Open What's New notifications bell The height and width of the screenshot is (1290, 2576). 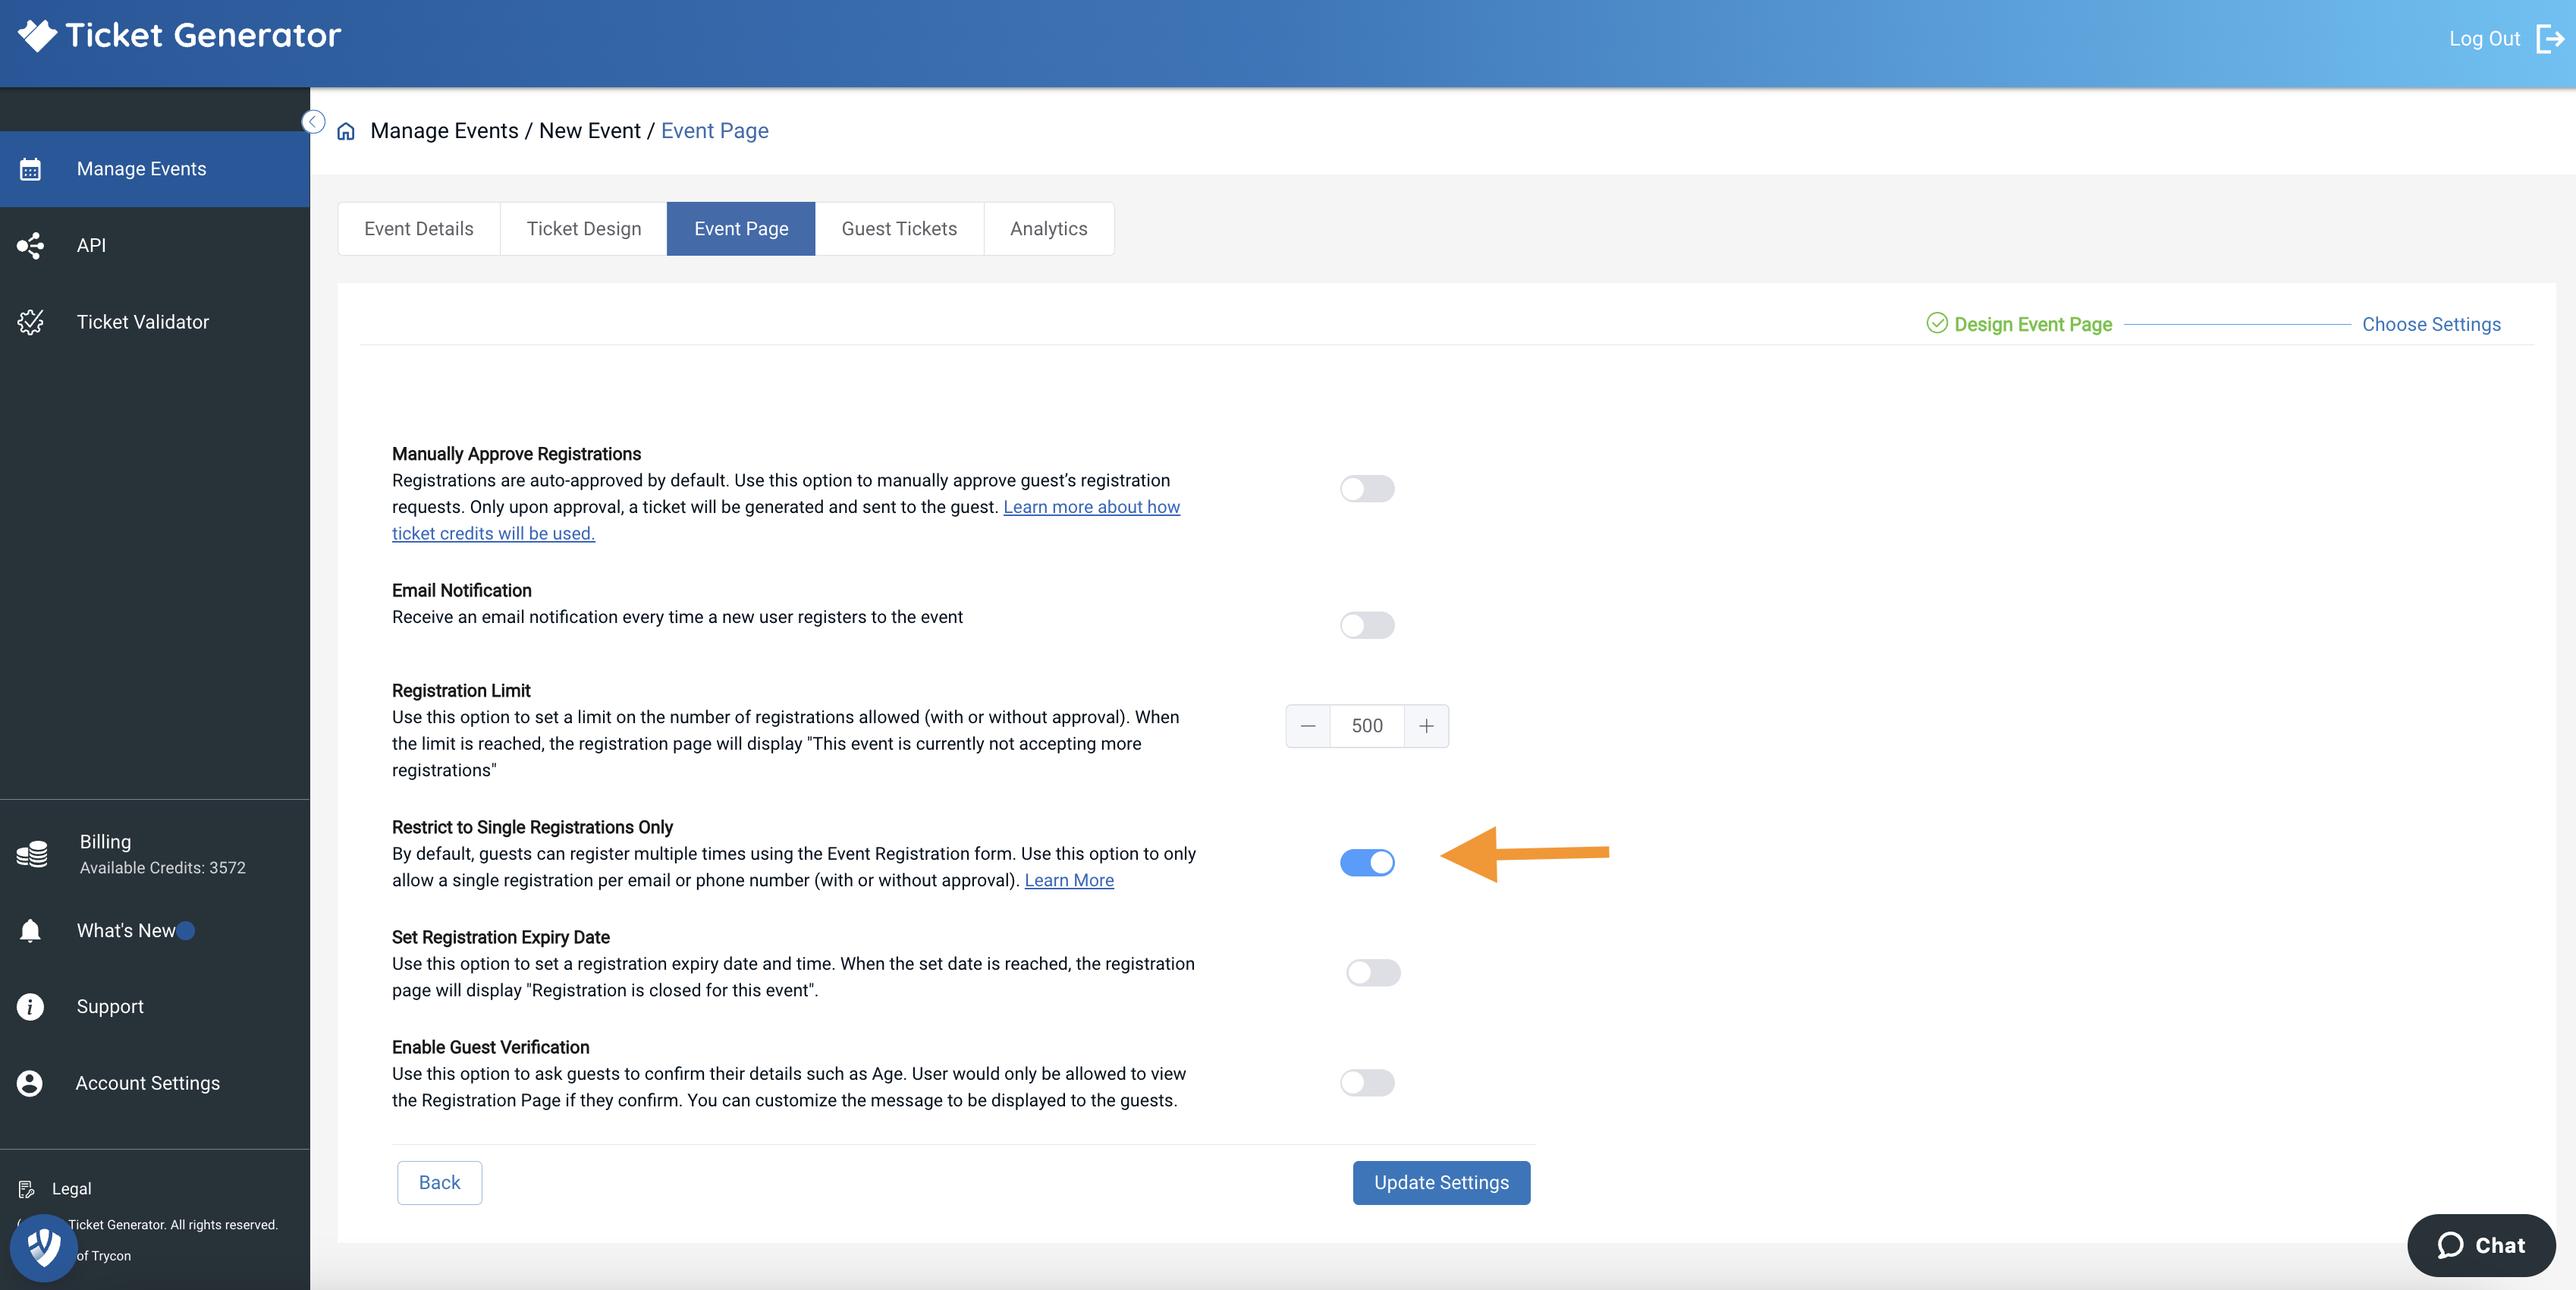[x=30, y=930]
